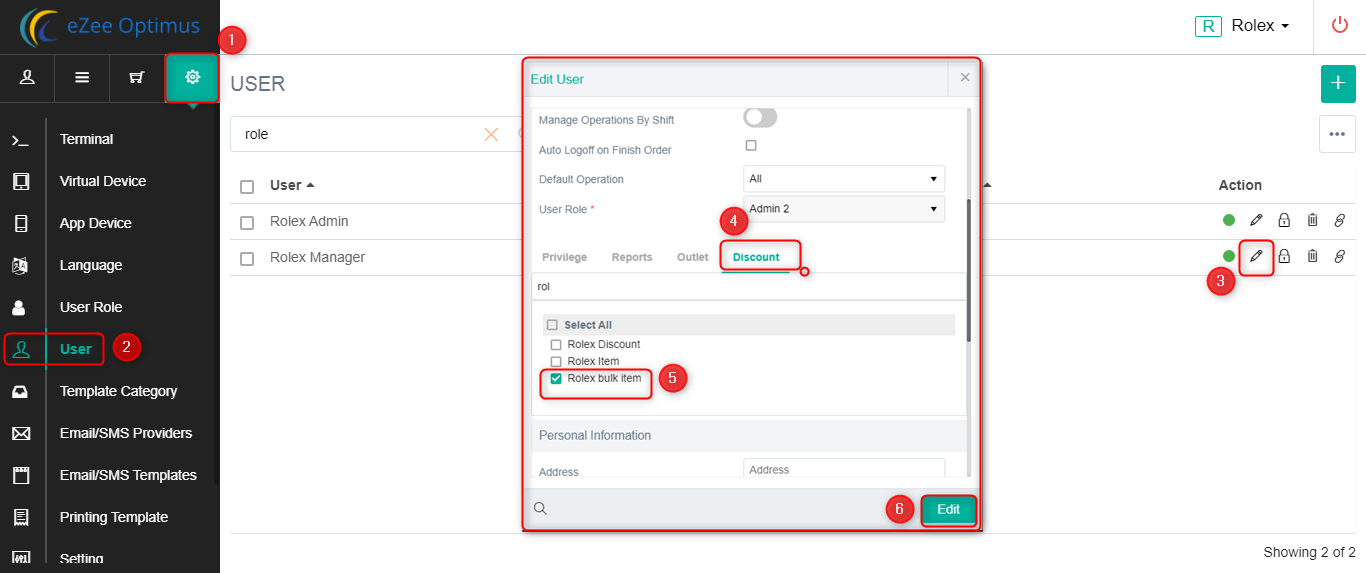Open the hamburger list section icon
Image resolution: width=1366 pixels, height=573 pixels.
pyautogui.click(x=82, y=77)
